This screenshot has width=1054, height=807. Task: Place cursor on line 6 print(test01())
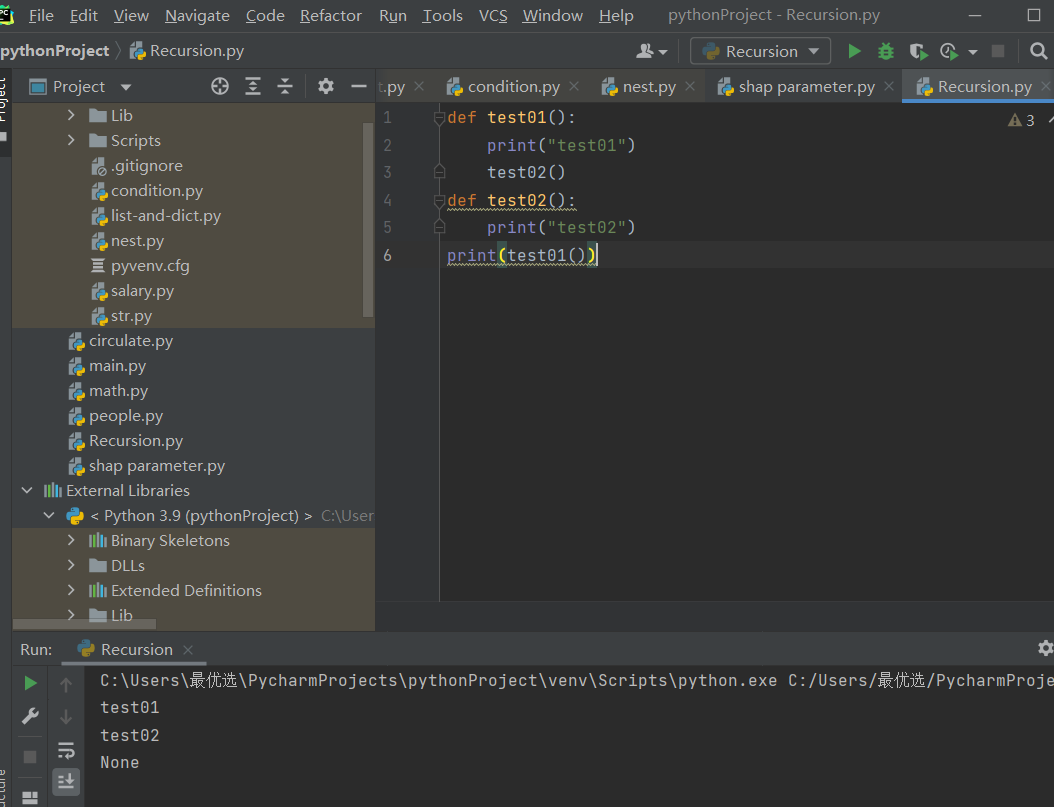(521, 255)
